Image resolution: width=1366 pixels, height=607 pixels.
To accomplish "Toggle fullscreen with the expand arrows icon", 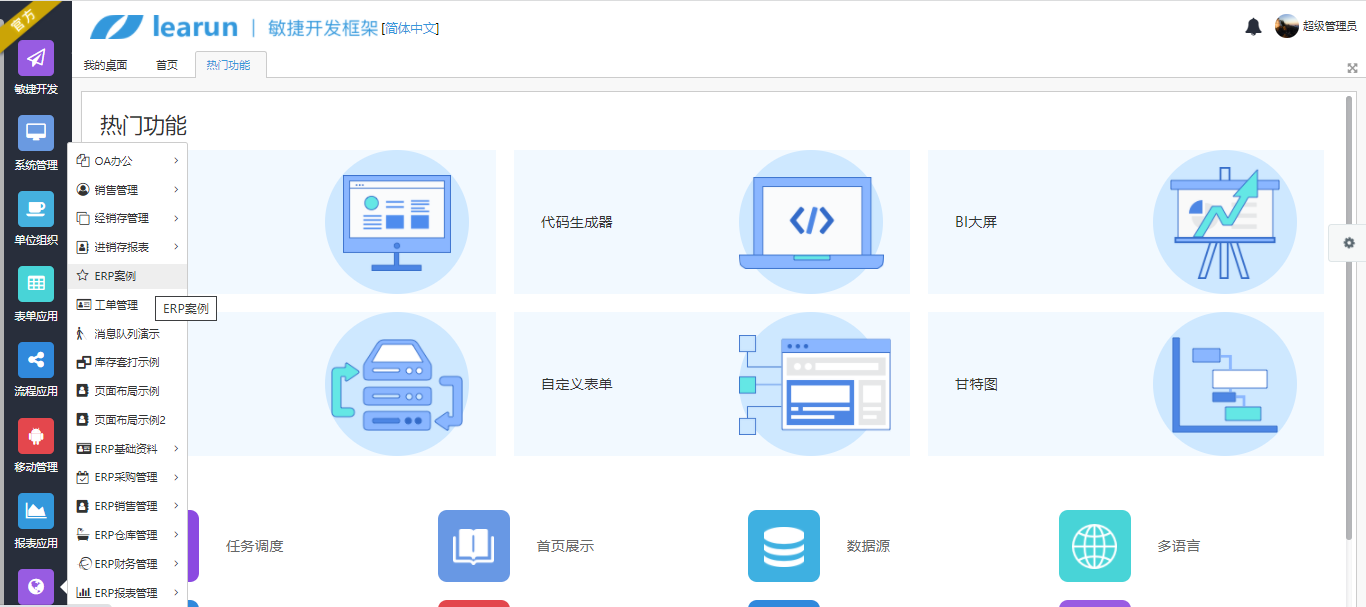I will (x=1354, y=67).
